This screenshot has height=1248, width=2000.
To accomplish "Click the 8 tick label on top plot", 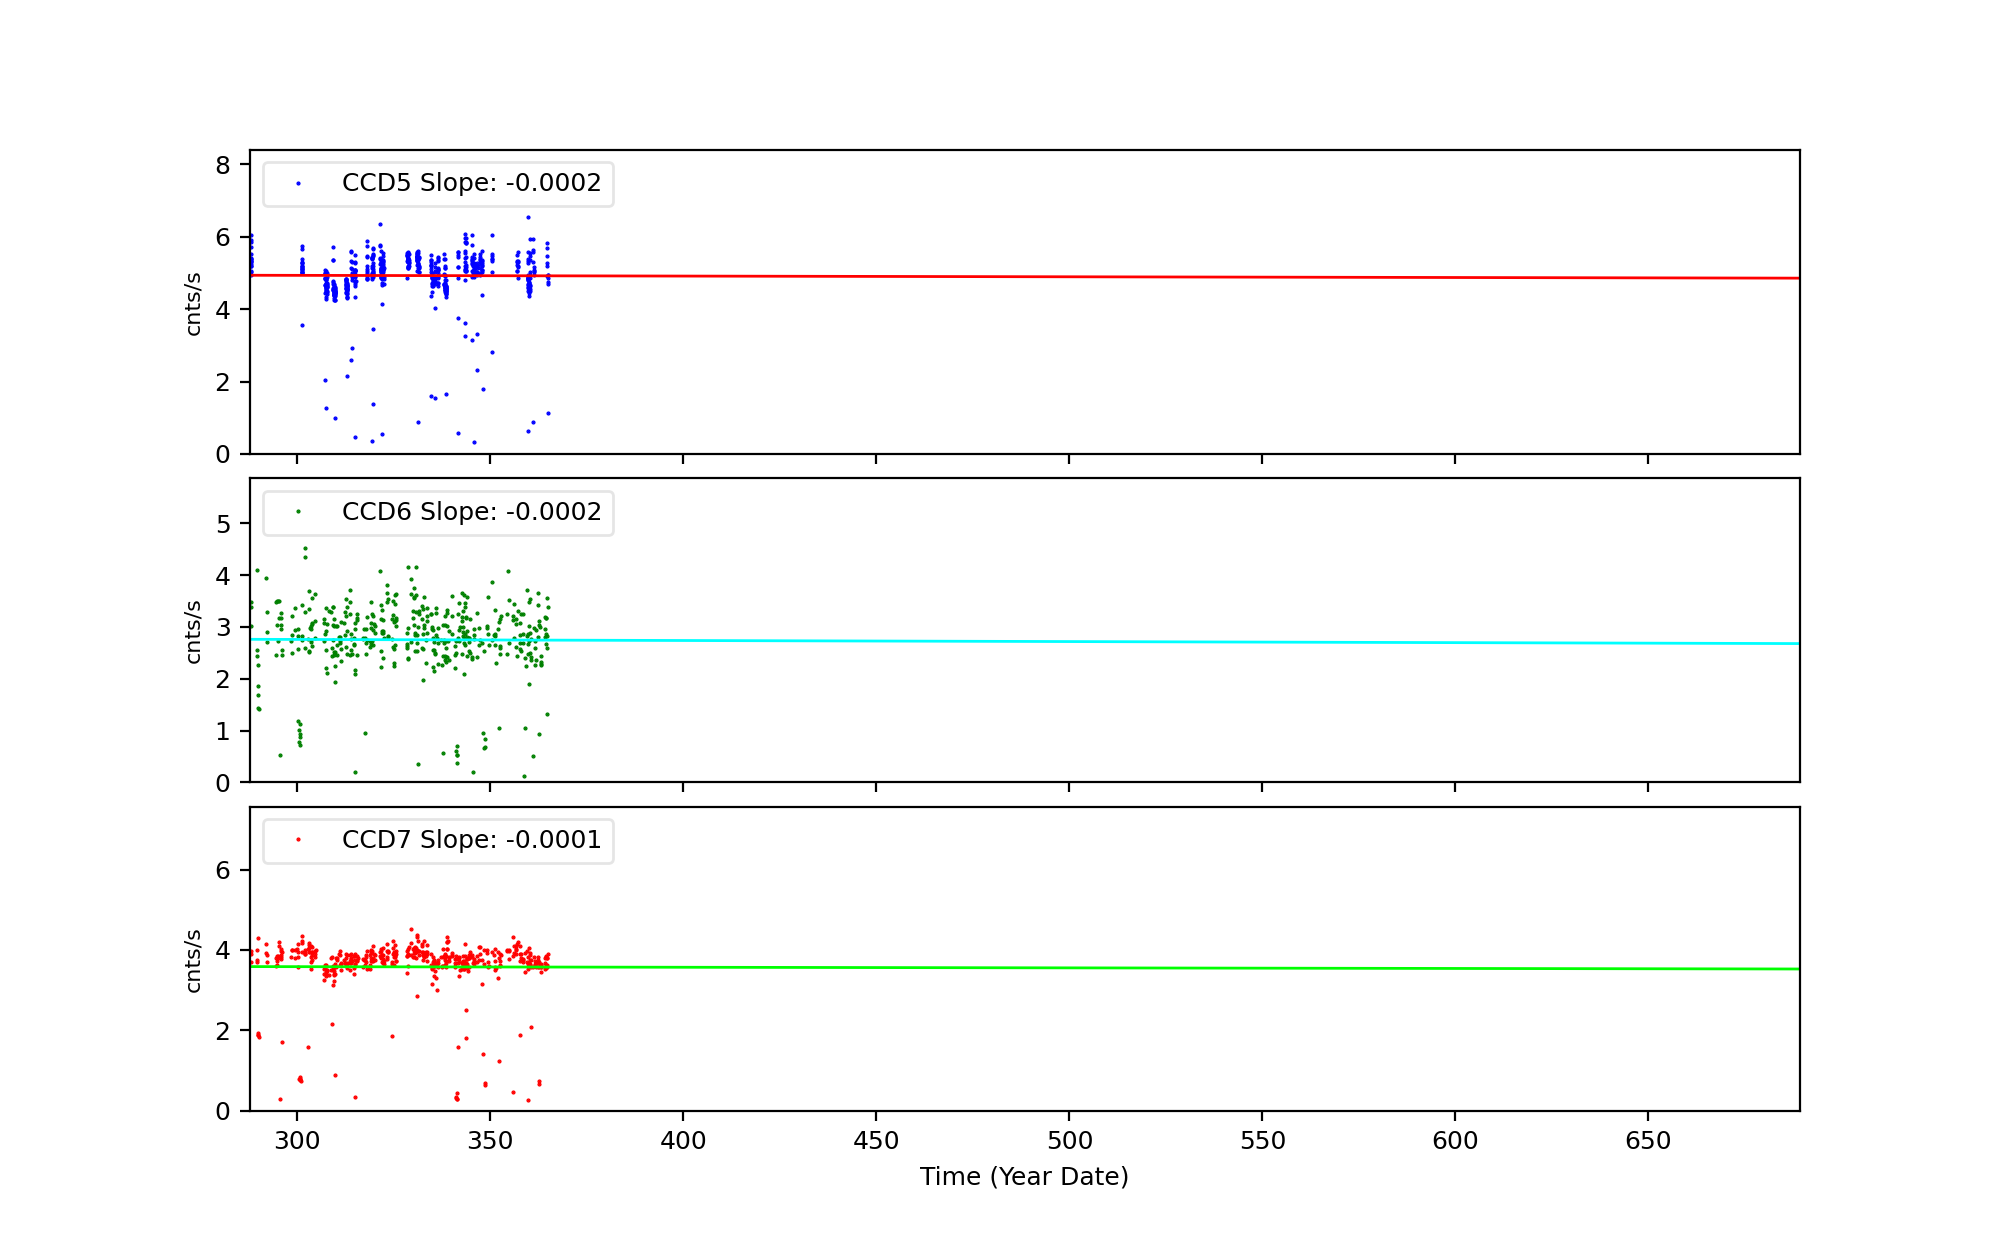I will pos(223,165).
